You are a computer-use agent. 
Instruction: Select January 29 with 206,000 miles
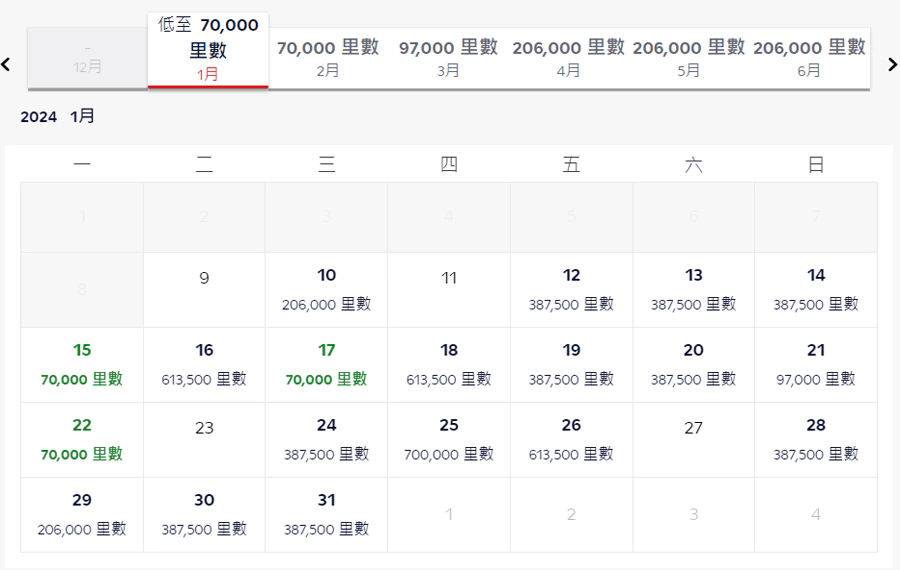pos(82,515)
